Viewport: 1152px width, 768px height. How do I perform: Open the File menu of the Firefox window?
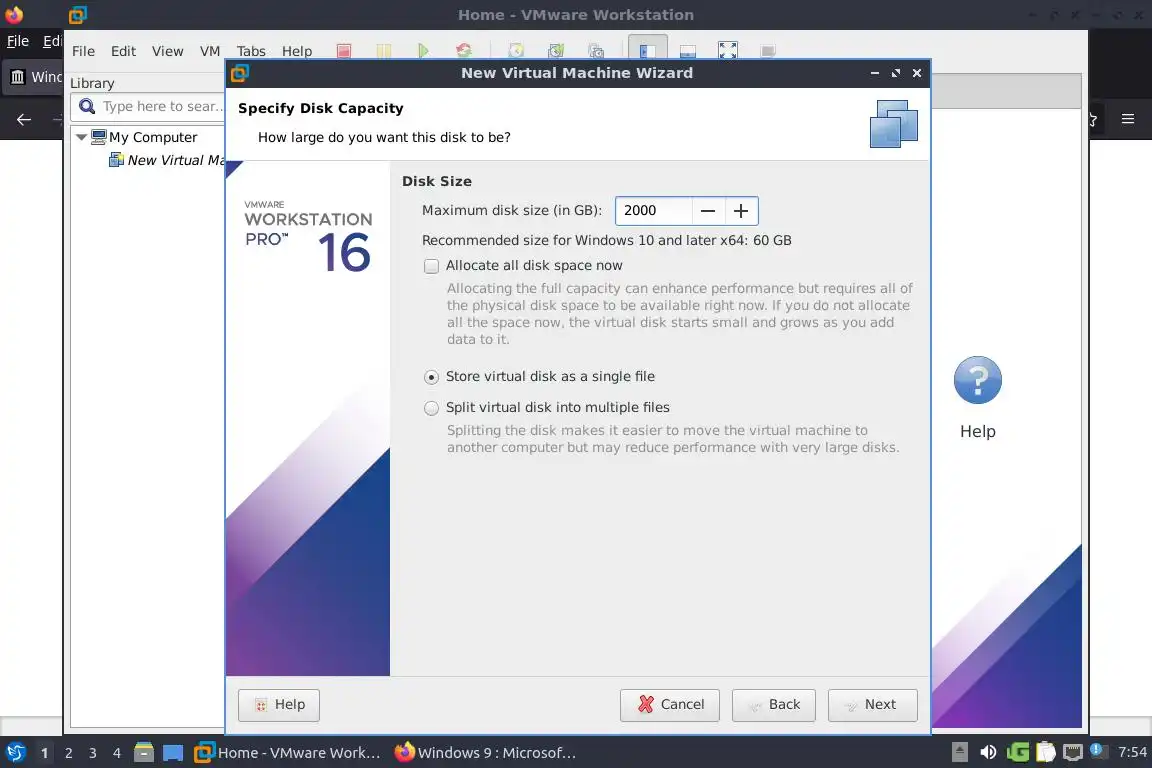[18, 41]
